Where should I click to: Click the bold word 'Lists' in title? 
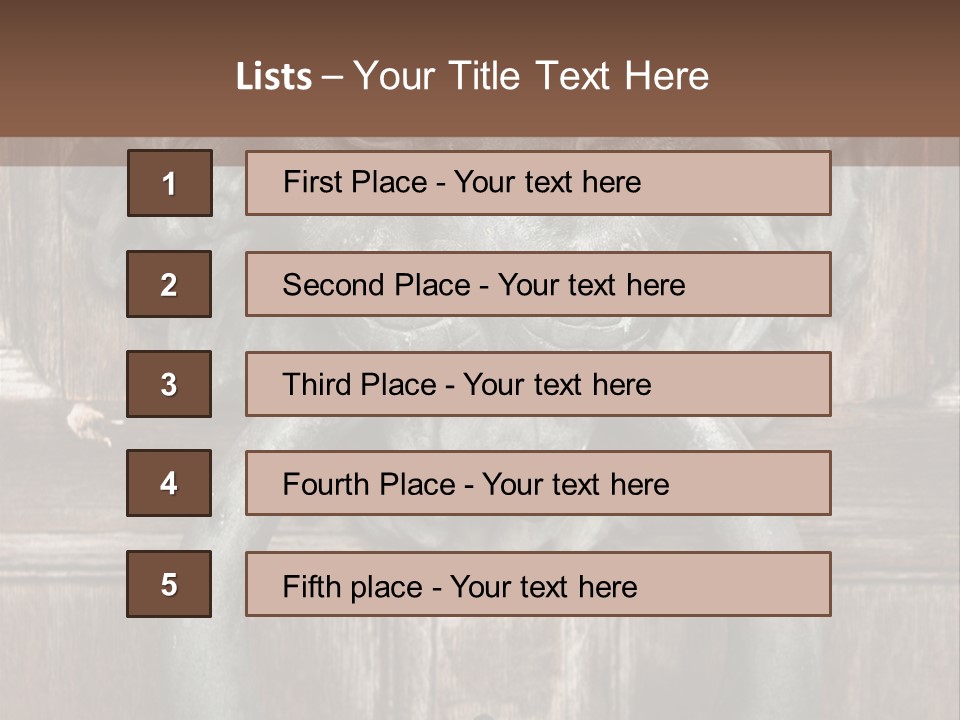pyautogui.click(x=273, y=77)
